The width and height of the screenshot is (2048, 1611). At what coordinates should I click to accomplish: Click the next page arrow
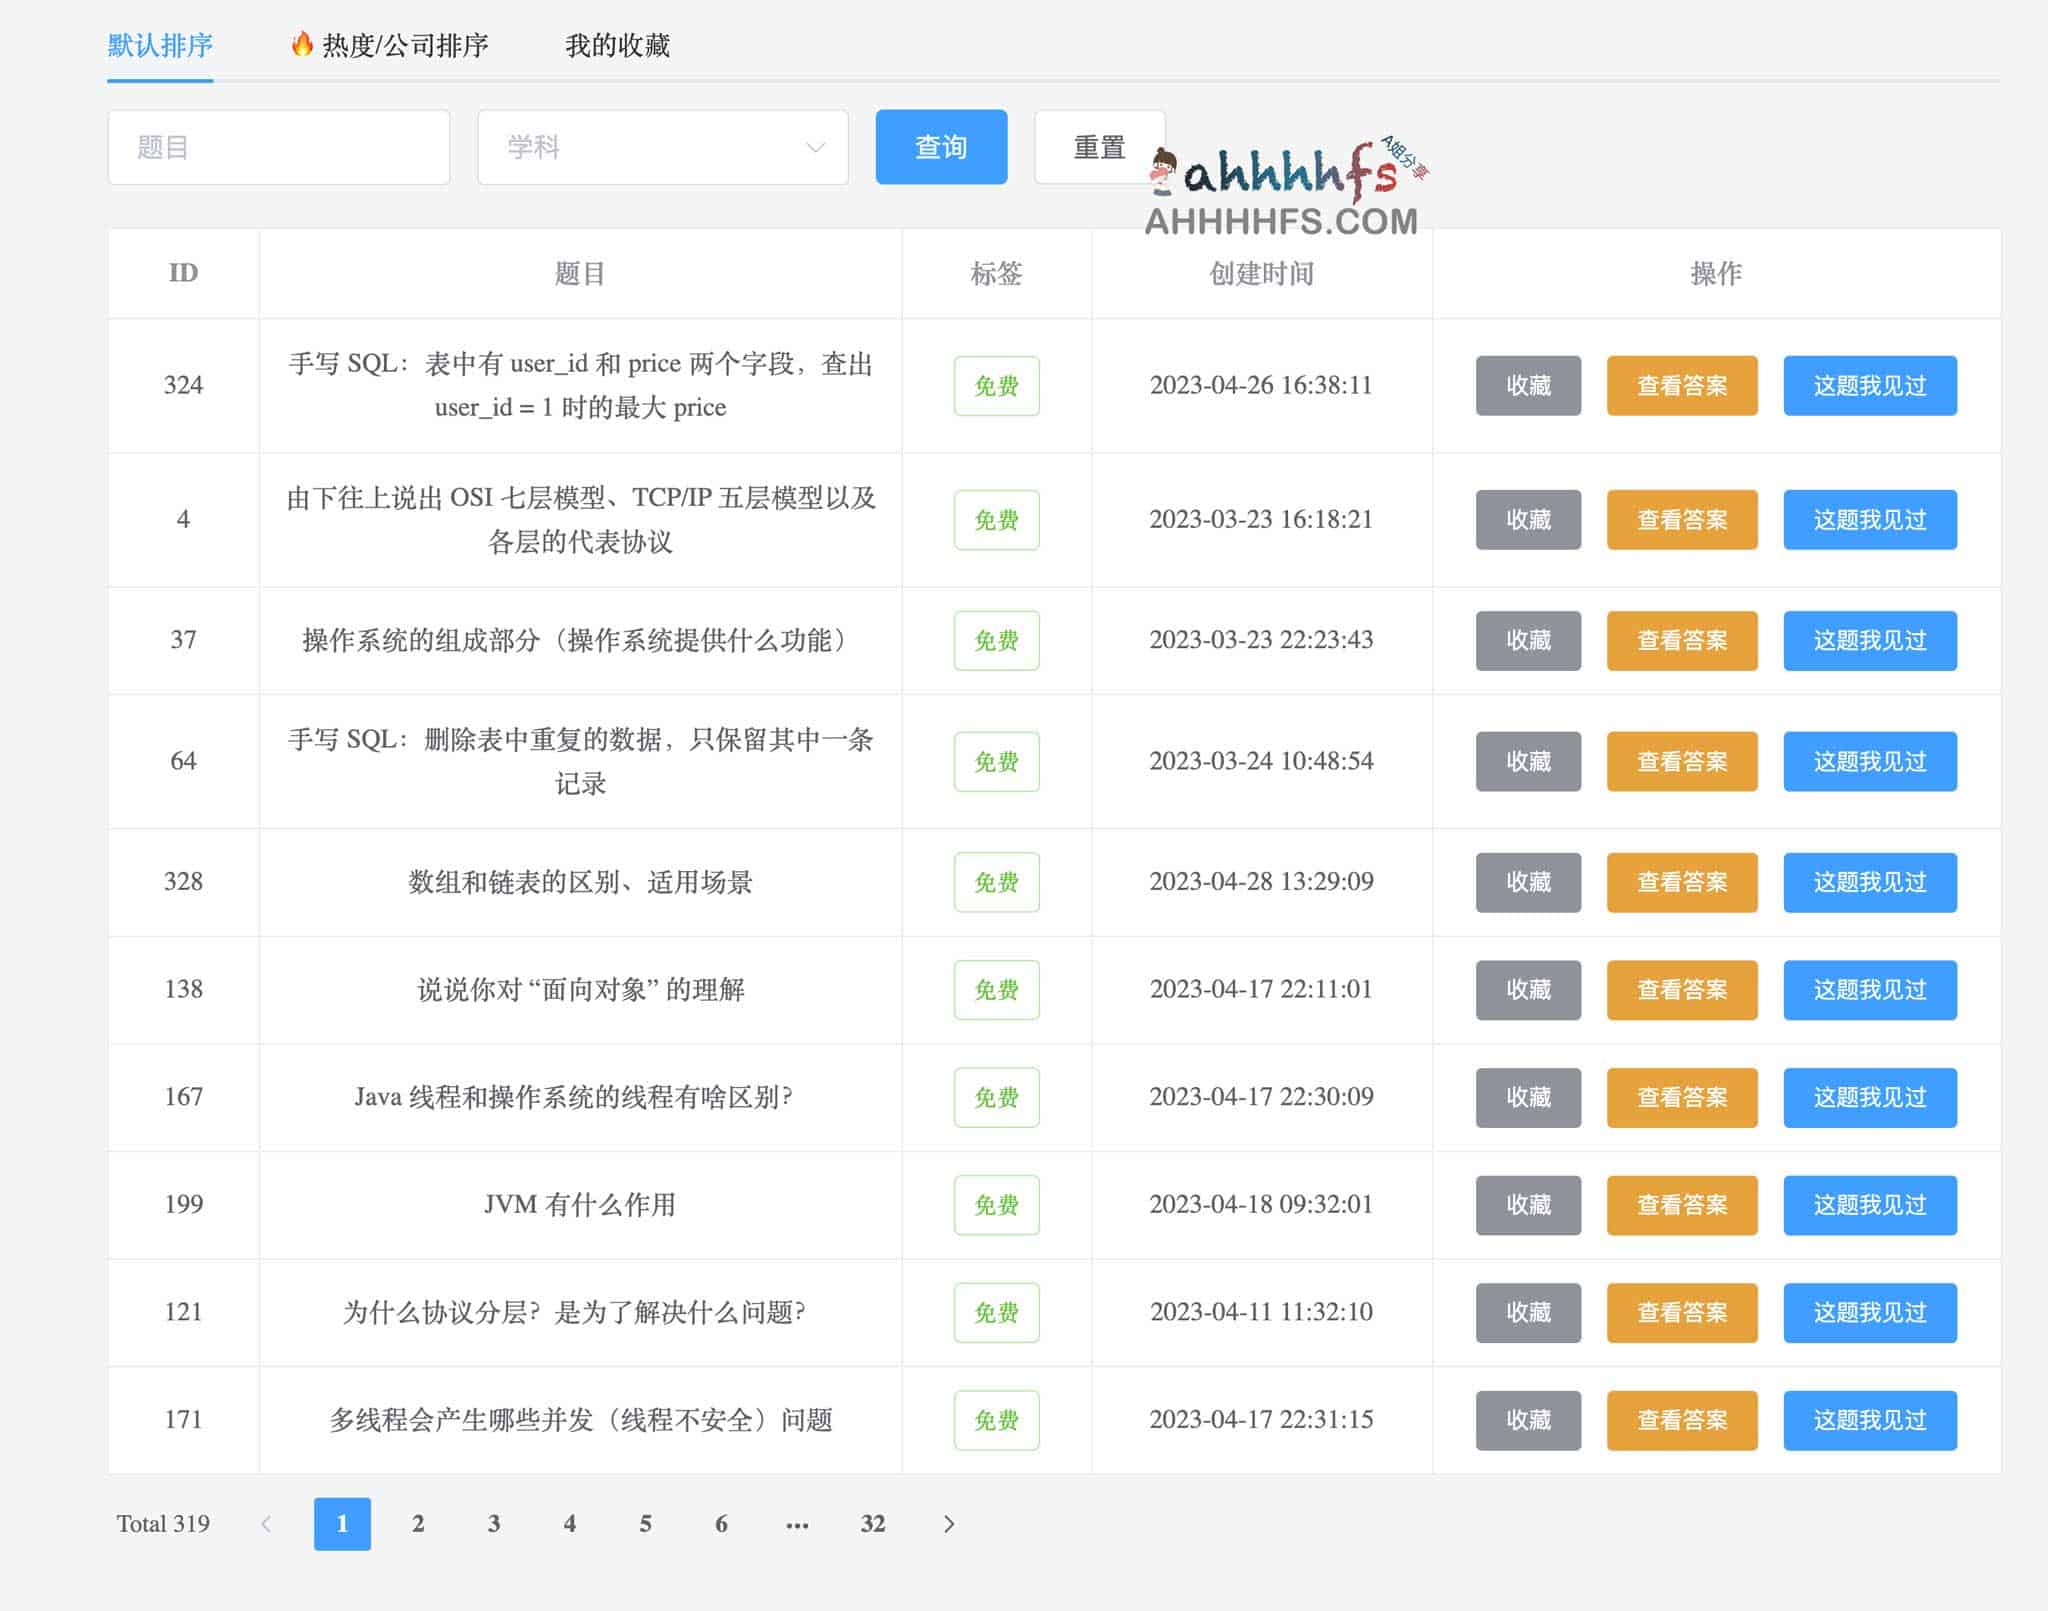pyautogui.click(x=948, y=1524)
